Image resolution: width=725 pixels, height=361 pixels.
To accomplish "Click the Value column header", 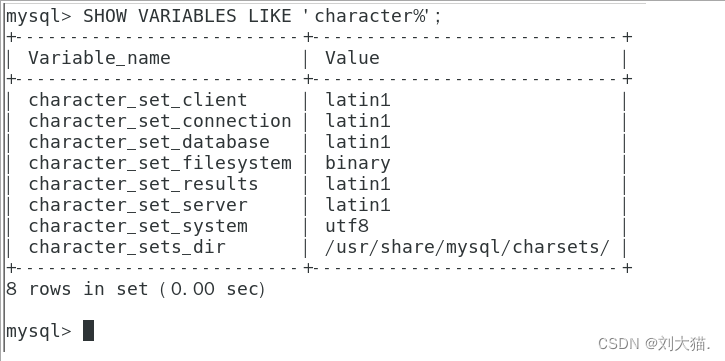I will click(352, 58).
